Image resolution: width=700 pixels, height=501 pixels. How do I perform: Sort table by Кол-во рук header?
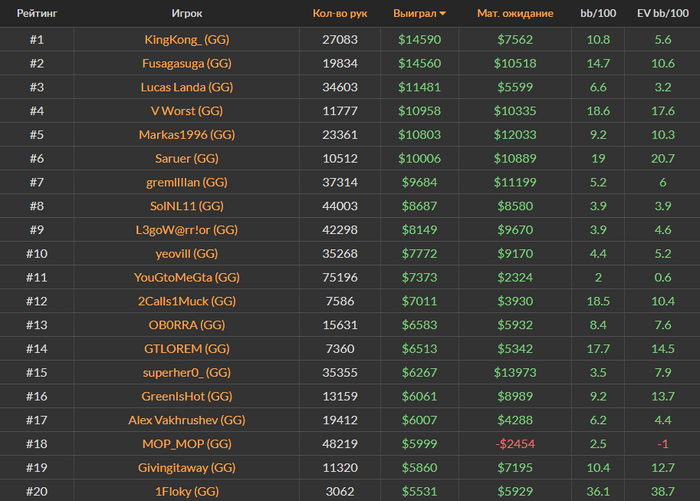(x=339, y=14)
